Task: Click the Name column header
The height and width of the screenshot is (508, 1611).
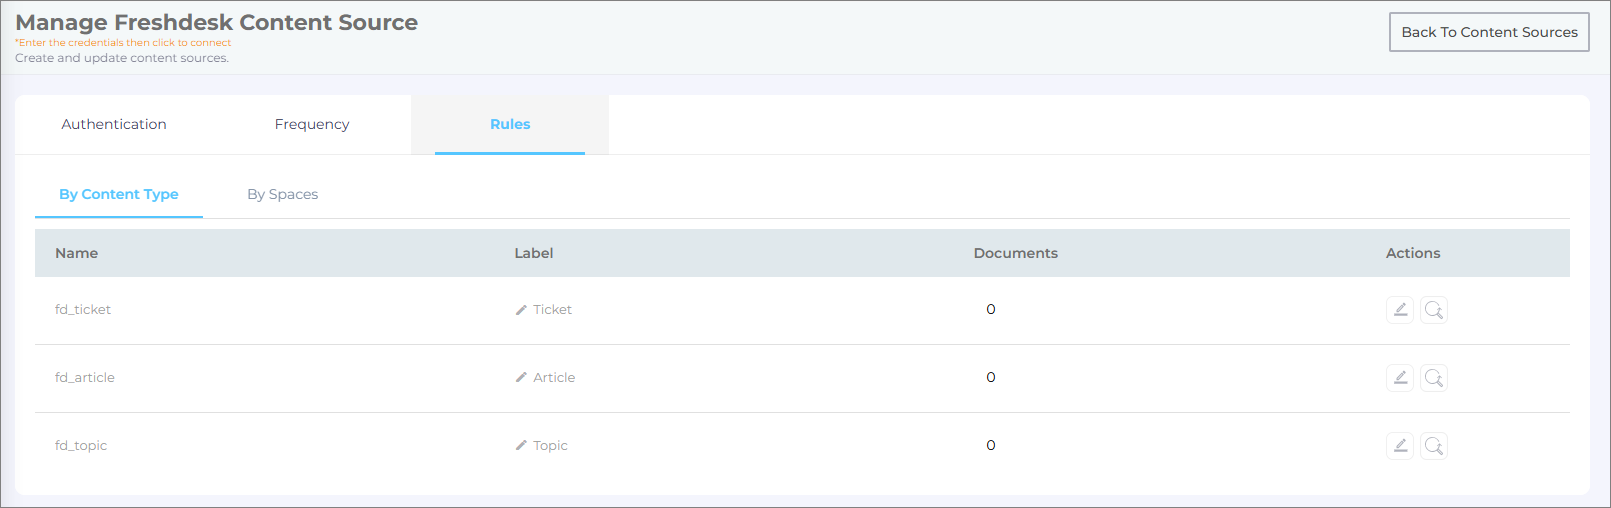Action: click(77, 254)
